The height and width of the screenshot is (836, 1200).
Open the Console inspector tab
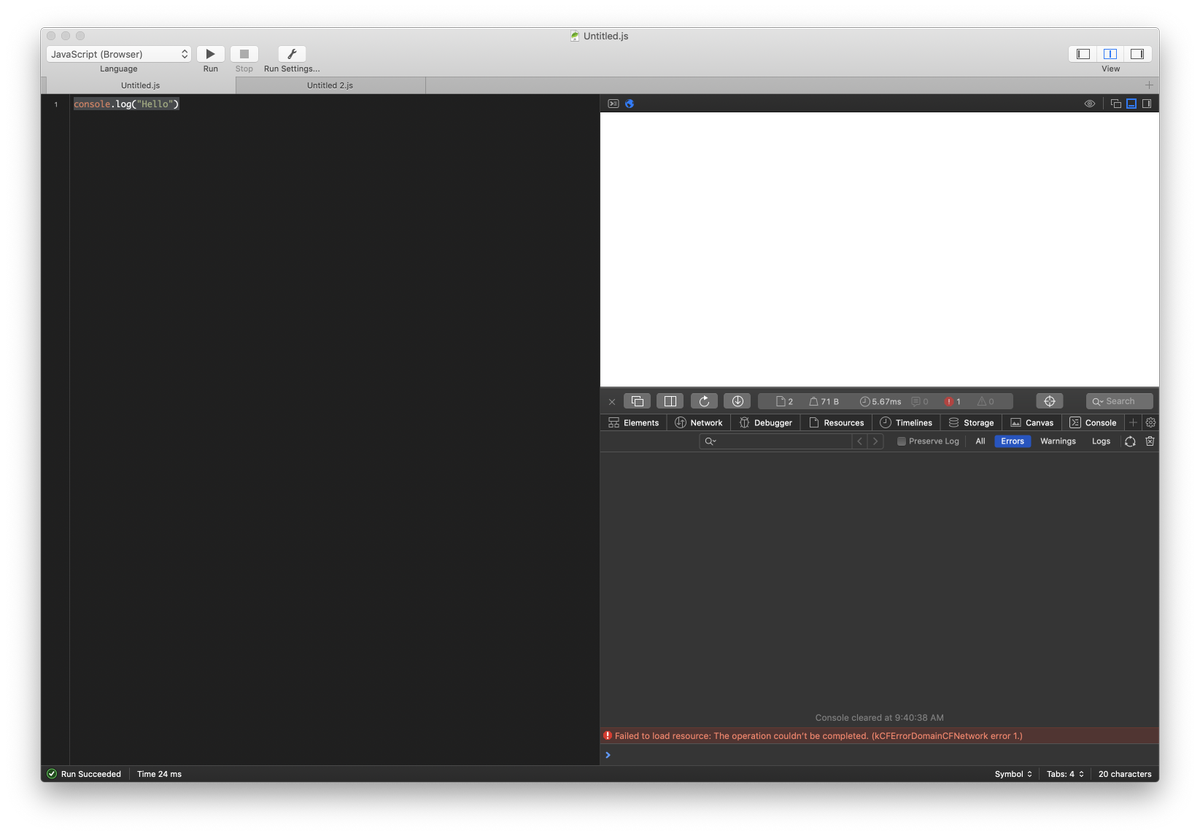[1093, 422]
